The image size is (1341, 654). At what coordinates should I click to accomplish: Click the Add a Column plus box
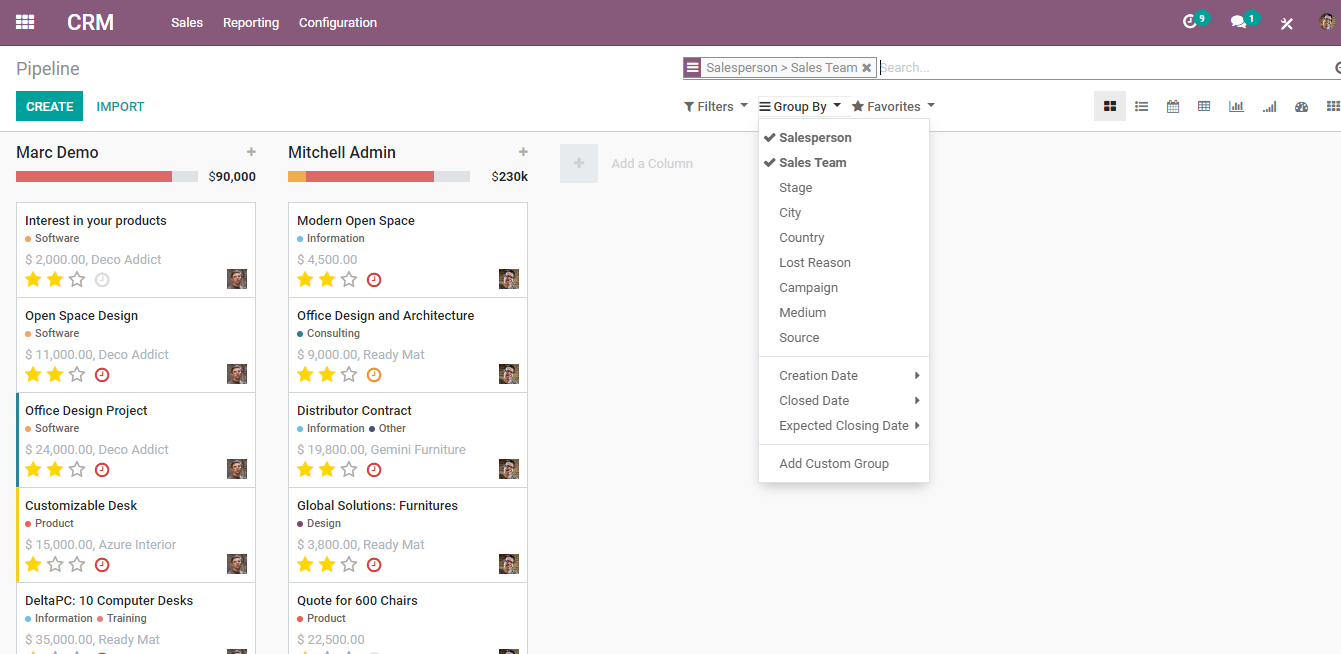click(579, 163)
